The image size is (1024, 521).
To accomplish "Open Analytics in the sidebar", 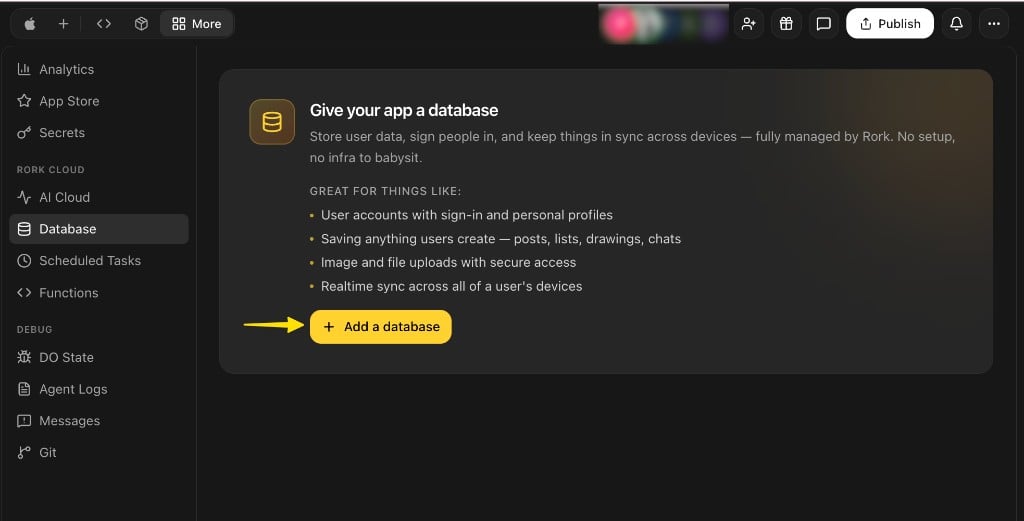I will (x=99, y=69).
